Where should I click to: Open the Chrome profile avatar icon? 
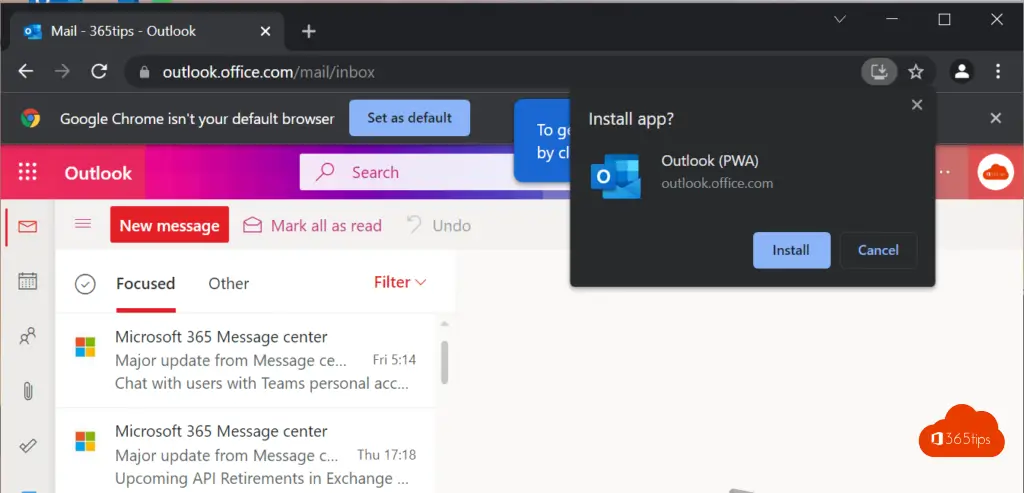point(961,71)
